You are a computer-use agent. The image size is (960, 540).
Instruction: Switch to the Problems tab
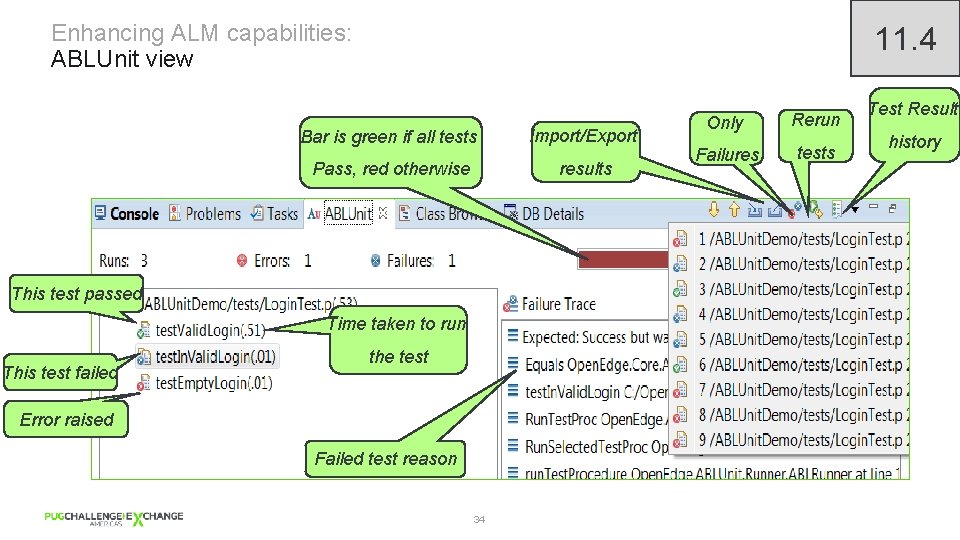click(204, 214)
